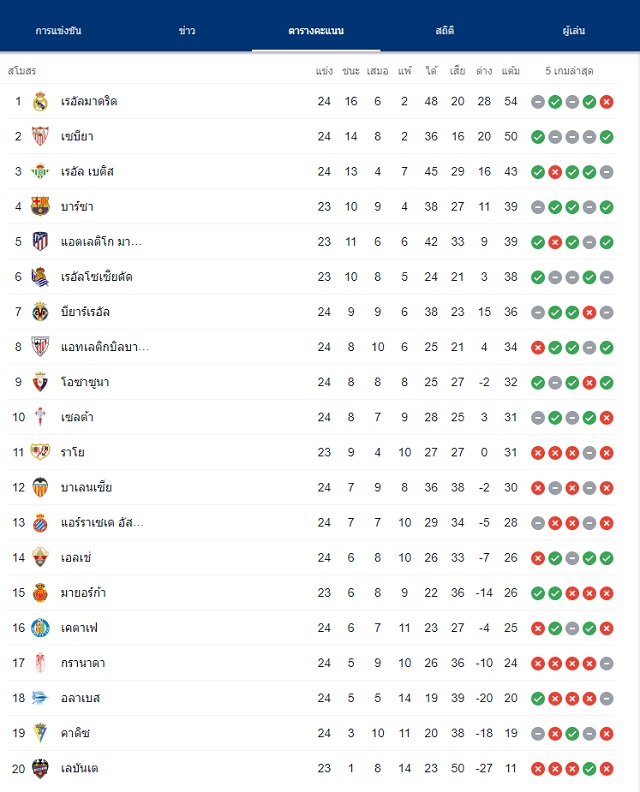Select the ผู้เล่น tab
Screen dimensions: 640x792
(574, 30)
